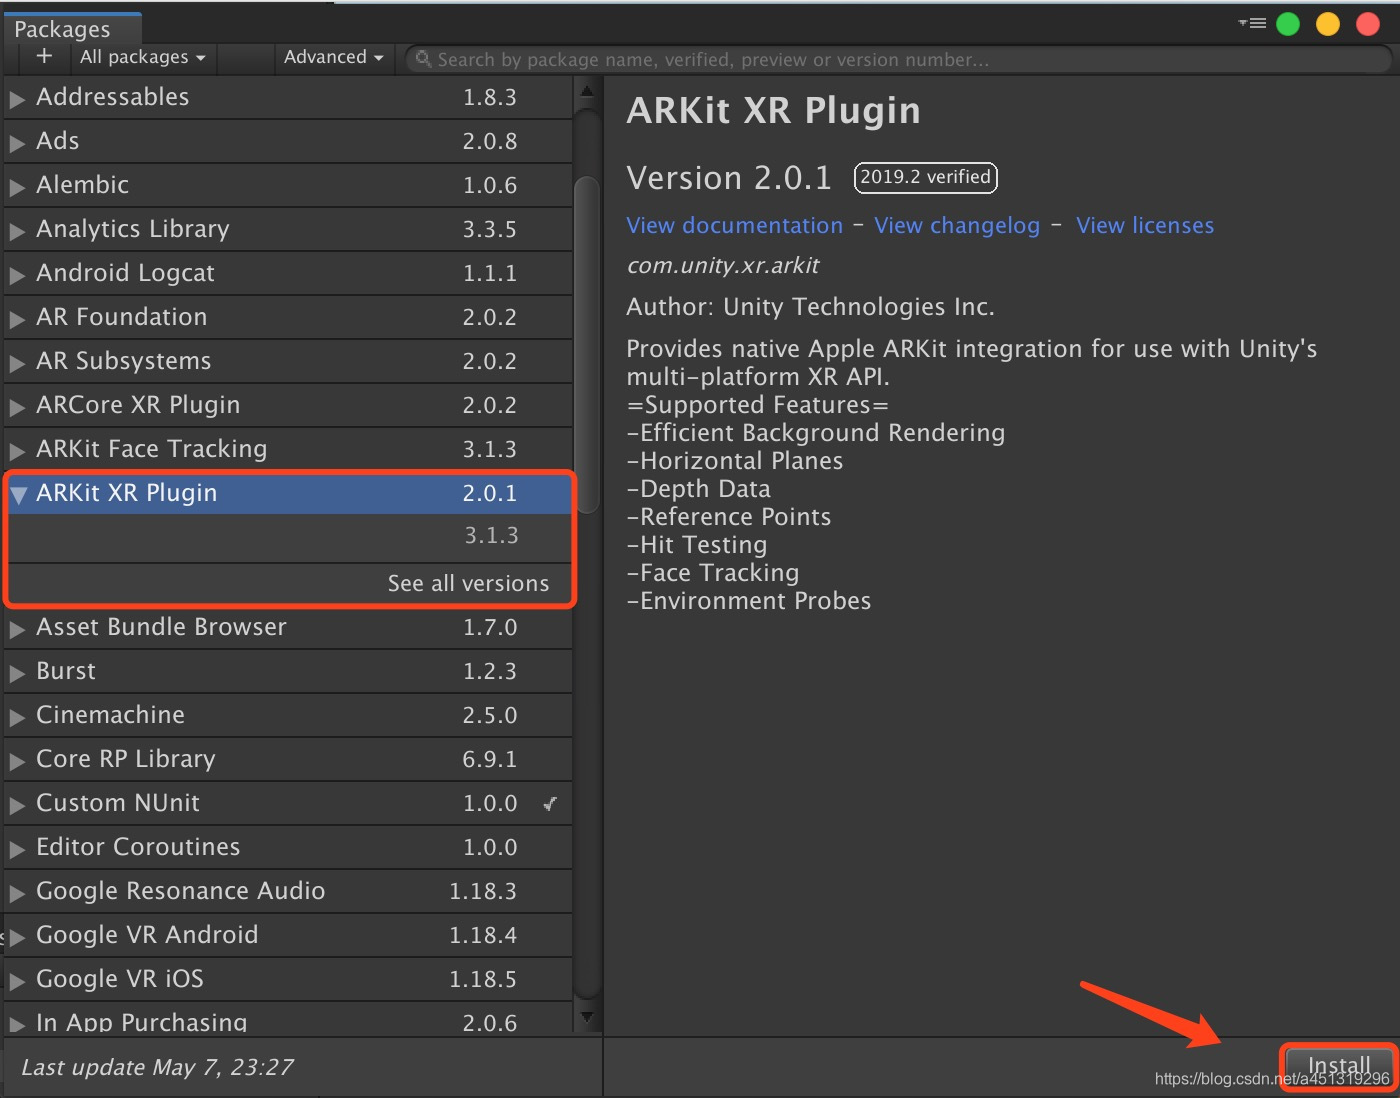
Task: Expand the Asset Bundle Browser arrow
Action: pos(17,629)
